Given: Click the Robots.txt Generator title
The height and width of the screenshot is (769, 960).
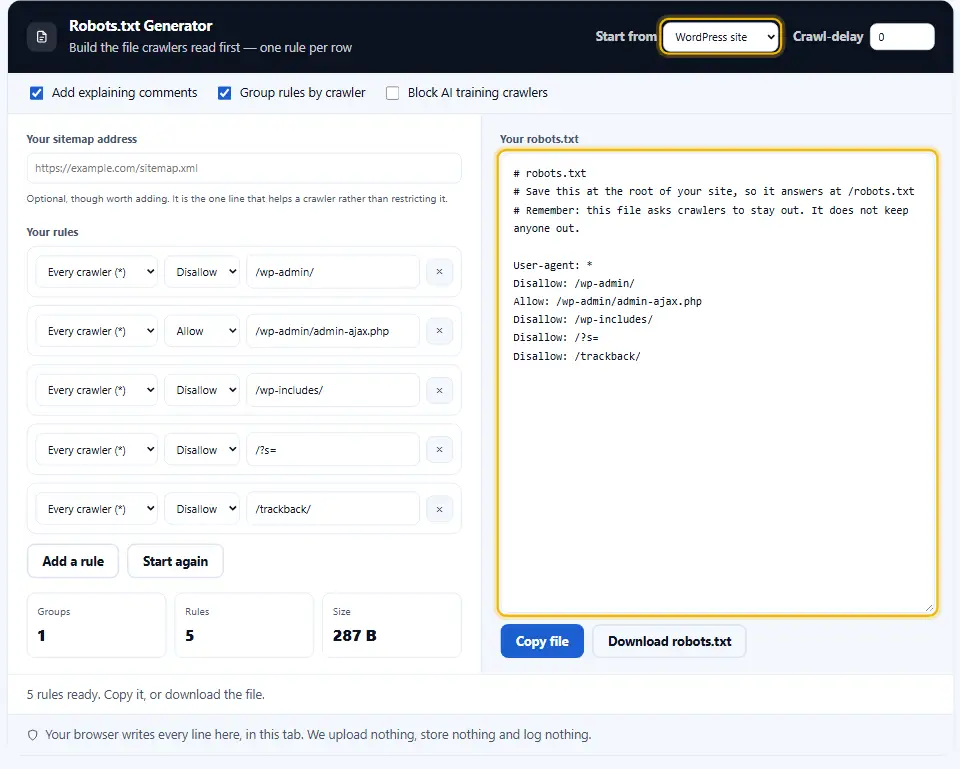Looking at the screenshot, I should pyautogui.click(x=141, y=26).
